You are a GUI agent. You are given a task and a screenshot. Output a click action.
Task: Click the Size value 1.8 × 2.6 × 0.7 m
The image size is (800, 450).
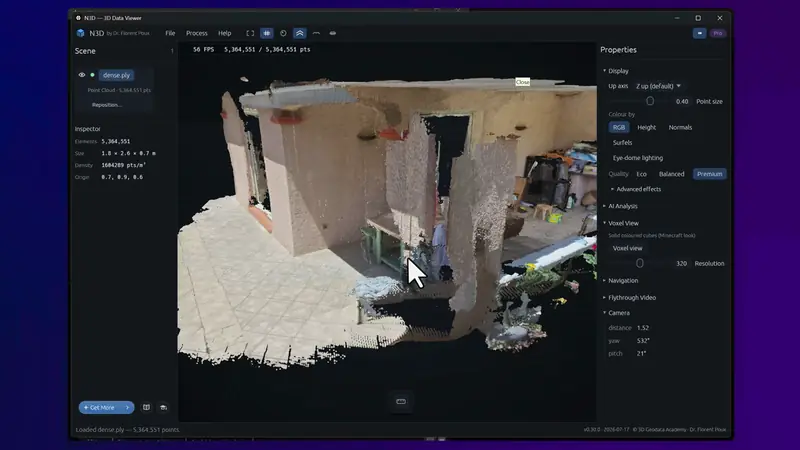(129, 153)
